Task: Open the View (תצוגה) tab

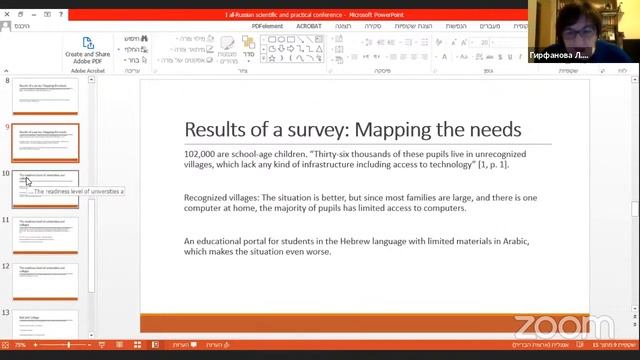Action: (343, 26)
